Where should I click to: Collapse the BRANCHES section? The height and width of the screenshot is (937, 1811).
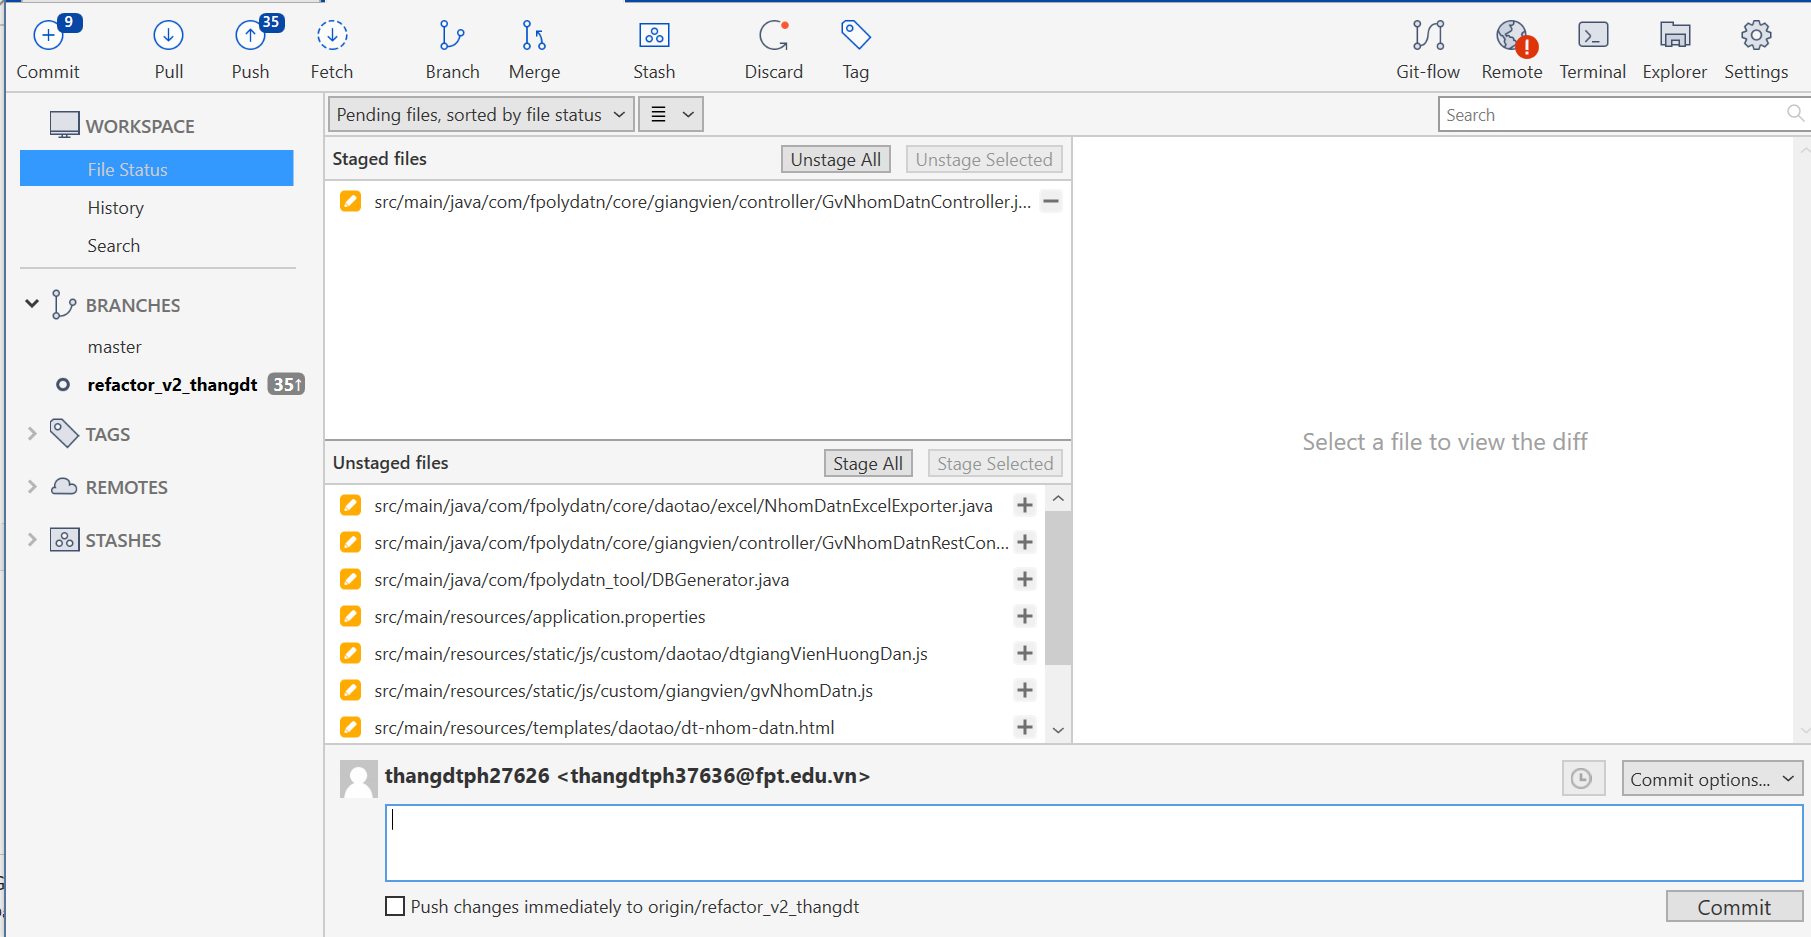tap(32, 304)
